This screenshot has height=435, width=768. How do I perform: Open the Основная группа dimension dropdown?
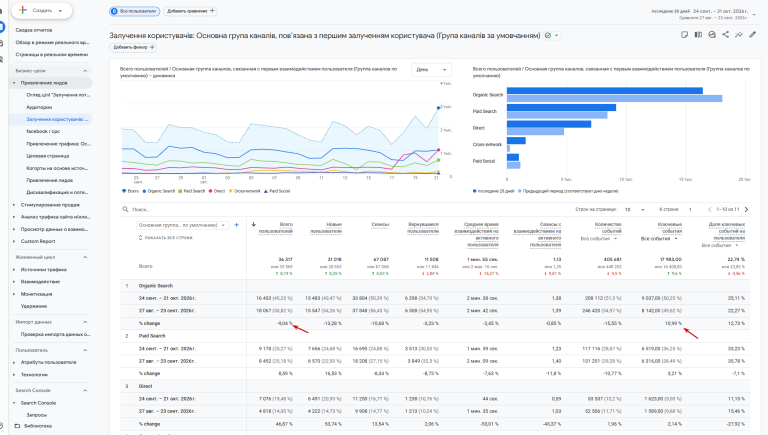(182, 225)
